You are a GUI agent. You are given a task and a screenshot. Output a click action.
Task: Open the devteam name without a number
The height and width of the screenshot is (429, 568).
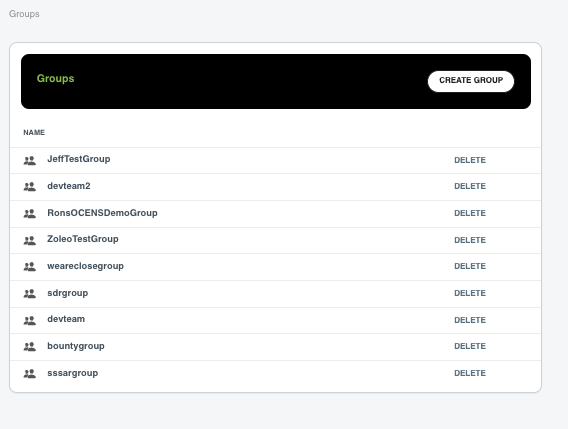click(x=66, y=319)
